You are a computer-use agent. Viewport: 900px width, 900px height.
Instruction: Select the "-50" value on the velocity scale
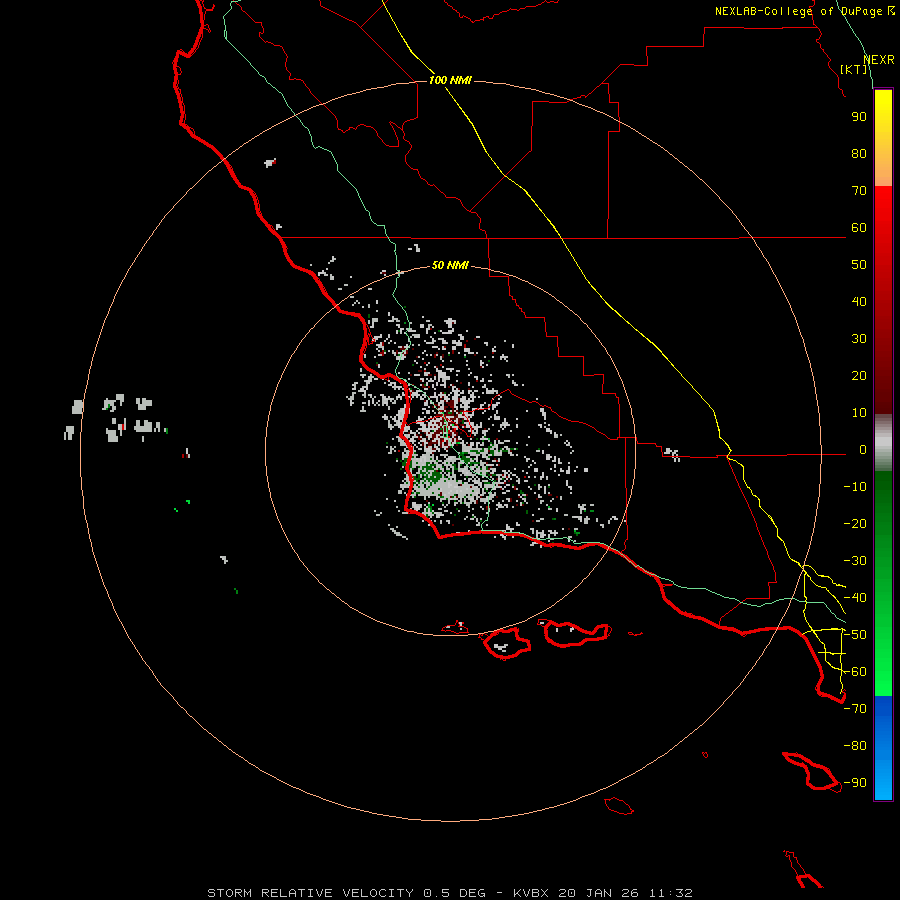855,635
